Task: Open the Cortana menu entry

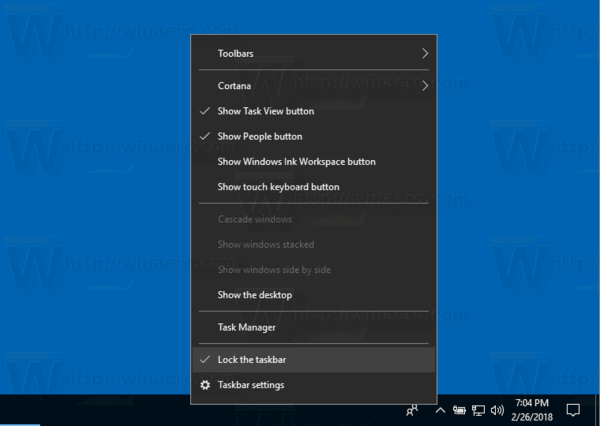Action: pos(314,86)
